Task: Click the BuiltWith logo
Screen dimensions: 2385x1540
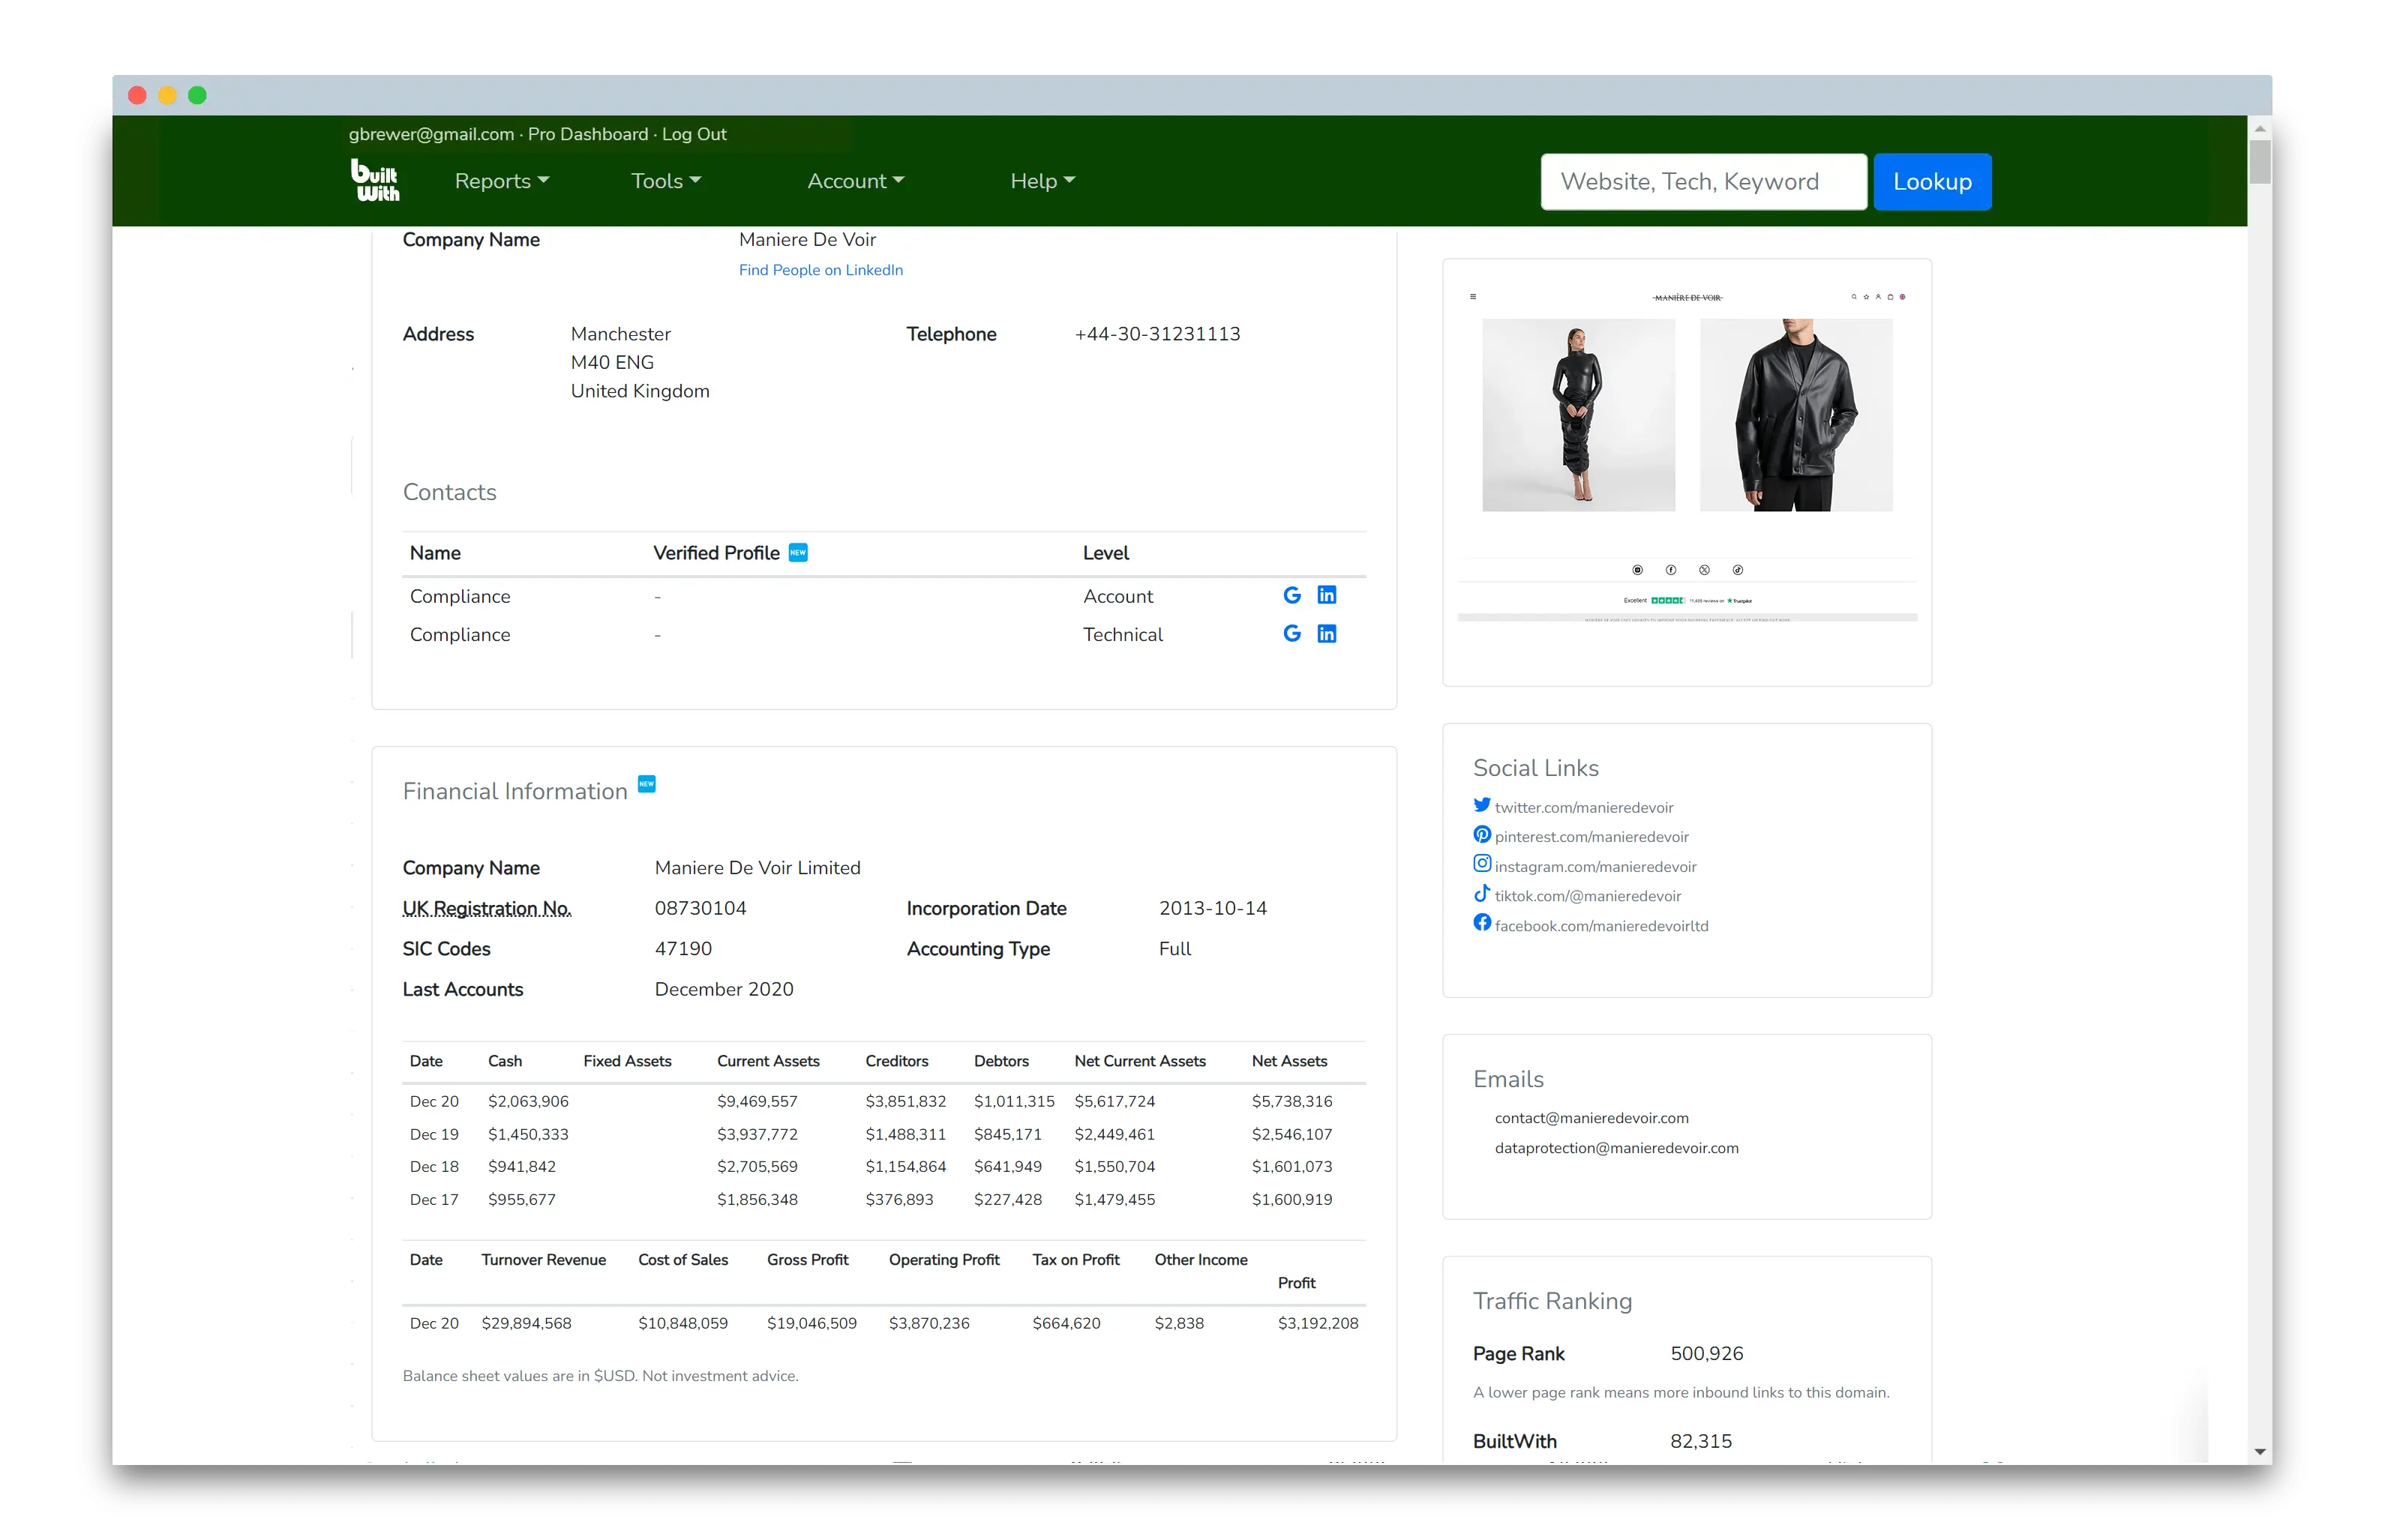Action: 375,181
